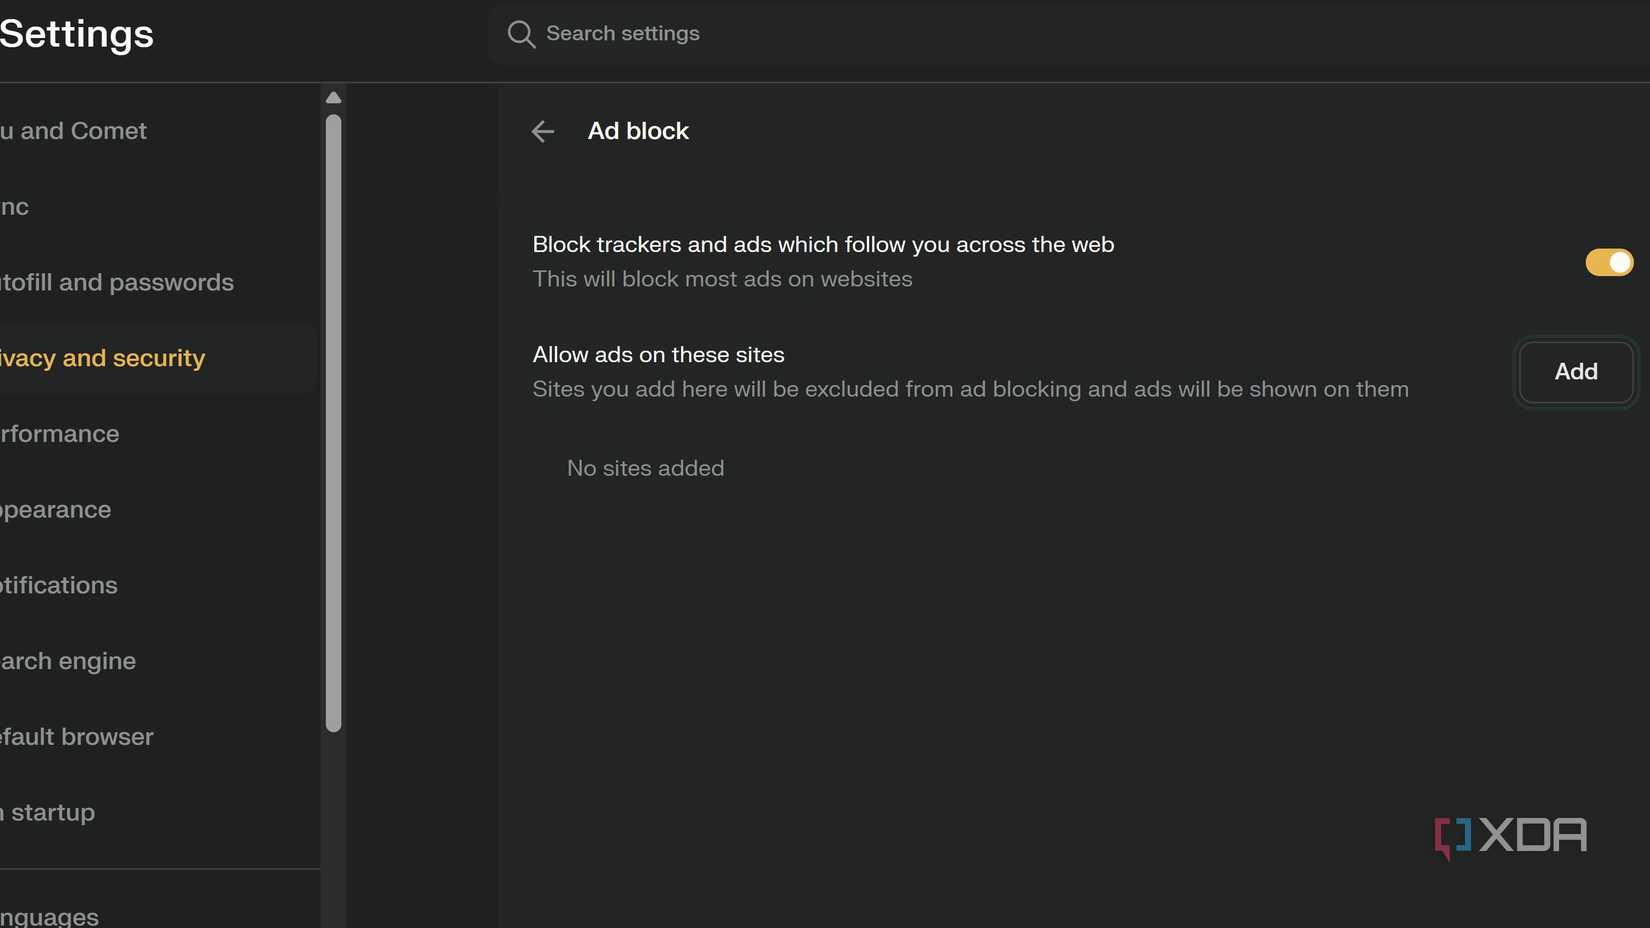This screenshot has width=1650, height=928.
Task: Select the Appearance sidebar item
Action: (x=56, y=510)
